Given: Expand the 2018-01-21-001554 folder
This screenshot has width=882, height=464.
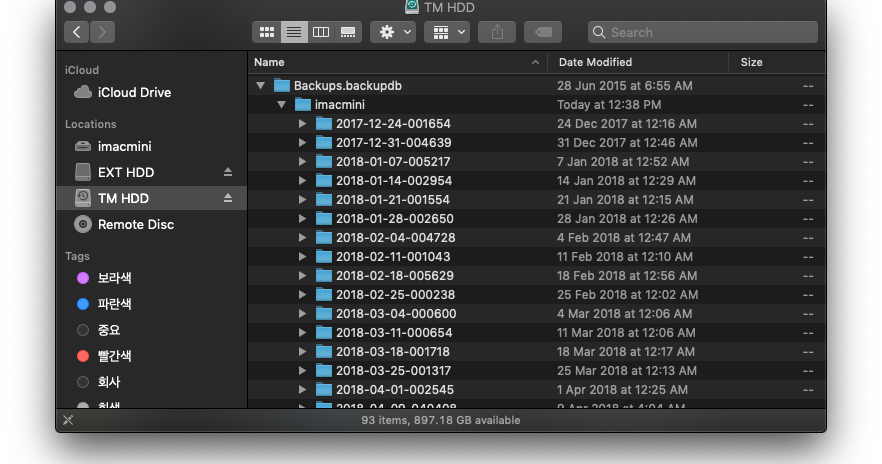Looking at the screenshot, I should coord(302,200).
